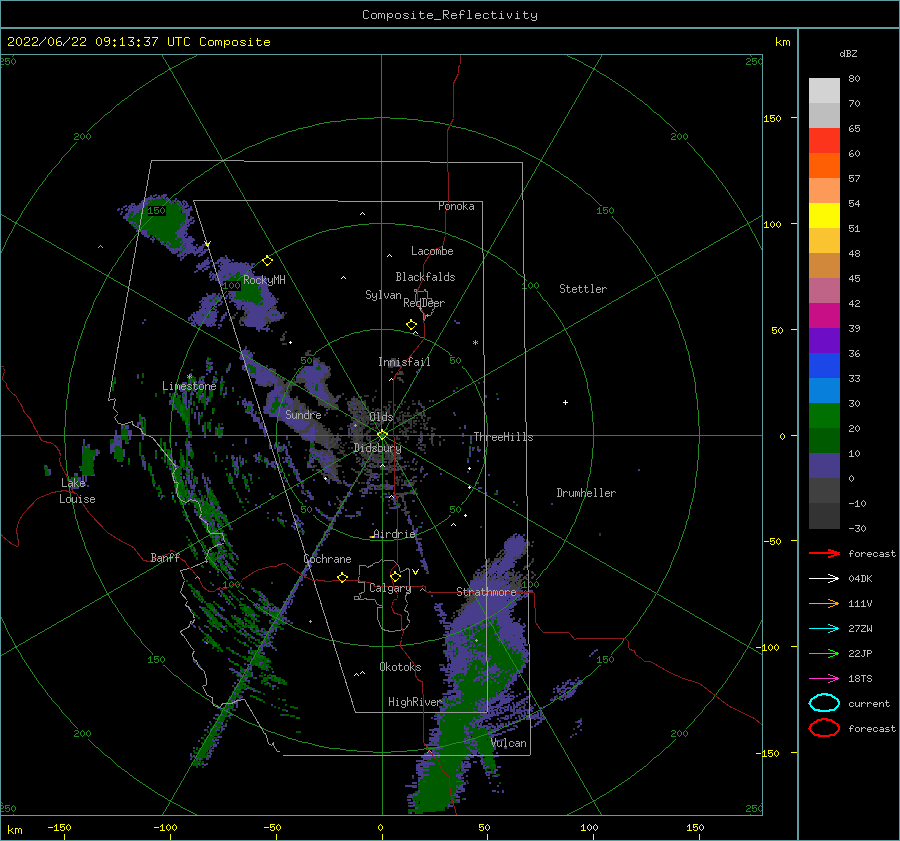Click the light gray 70-80 dBZ swatch
Screen dimensions: 900x841
click(x=824, y=91)
